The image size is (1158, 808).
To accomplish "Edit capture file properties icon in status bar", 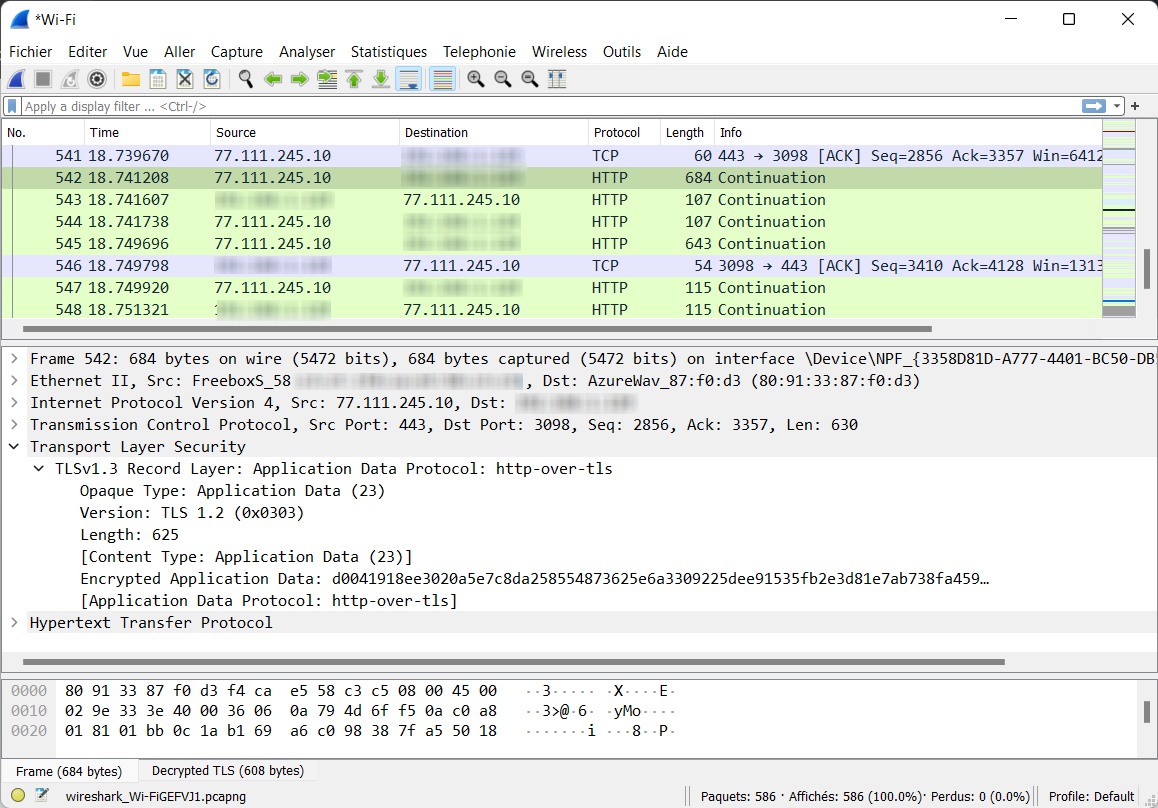I will (42, 795).
